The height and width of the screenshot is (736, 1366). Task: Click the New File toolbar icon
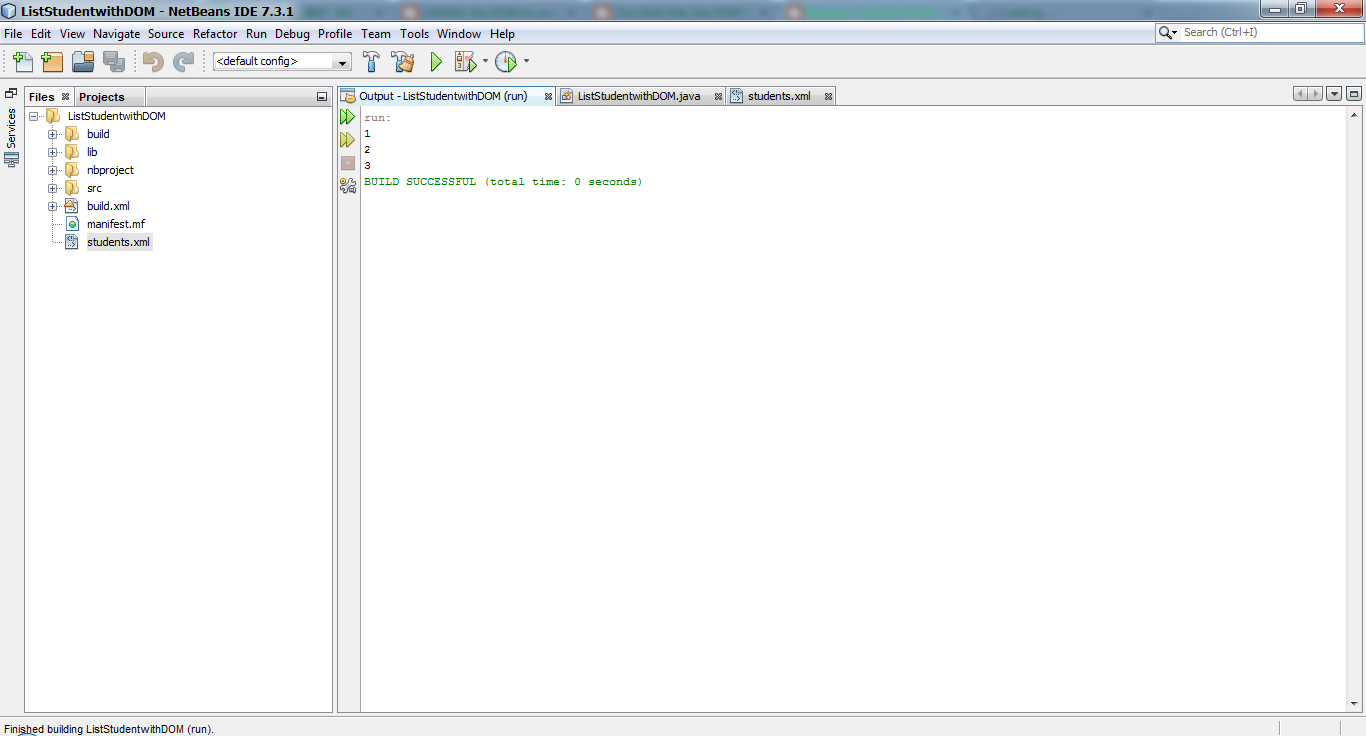tap(23, 62)
